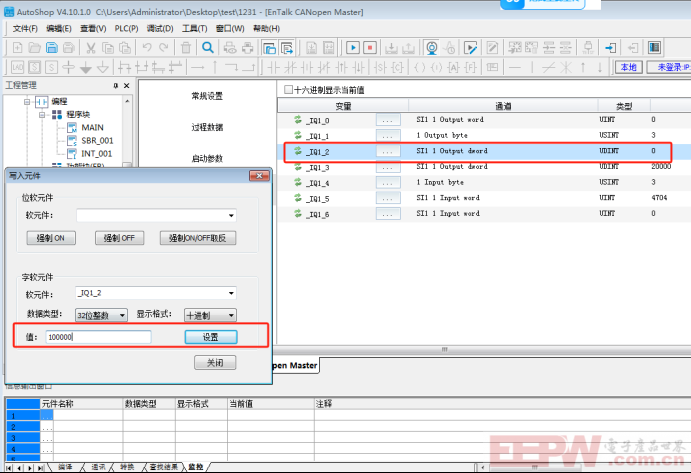The image size is (691, 473).
Task: Open the 显示格式 十进制 dropdown
Action: pos(231,315)
